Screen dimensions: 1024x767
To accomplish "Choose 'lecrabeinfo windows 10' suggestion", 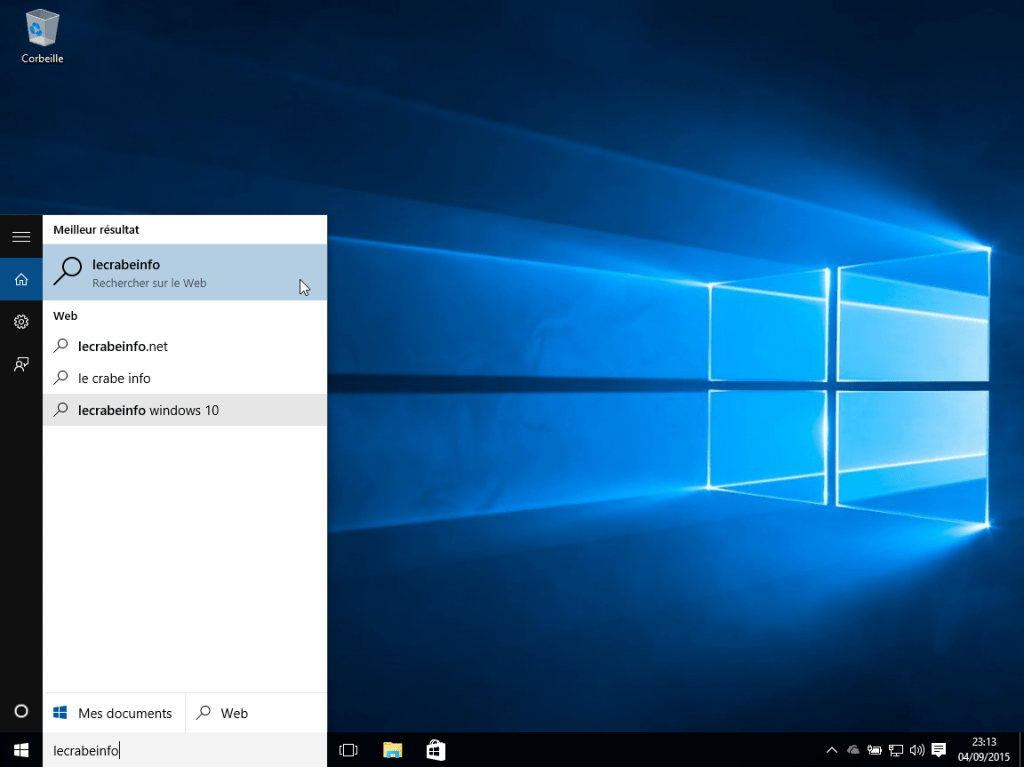I will [x=185, y=410].
